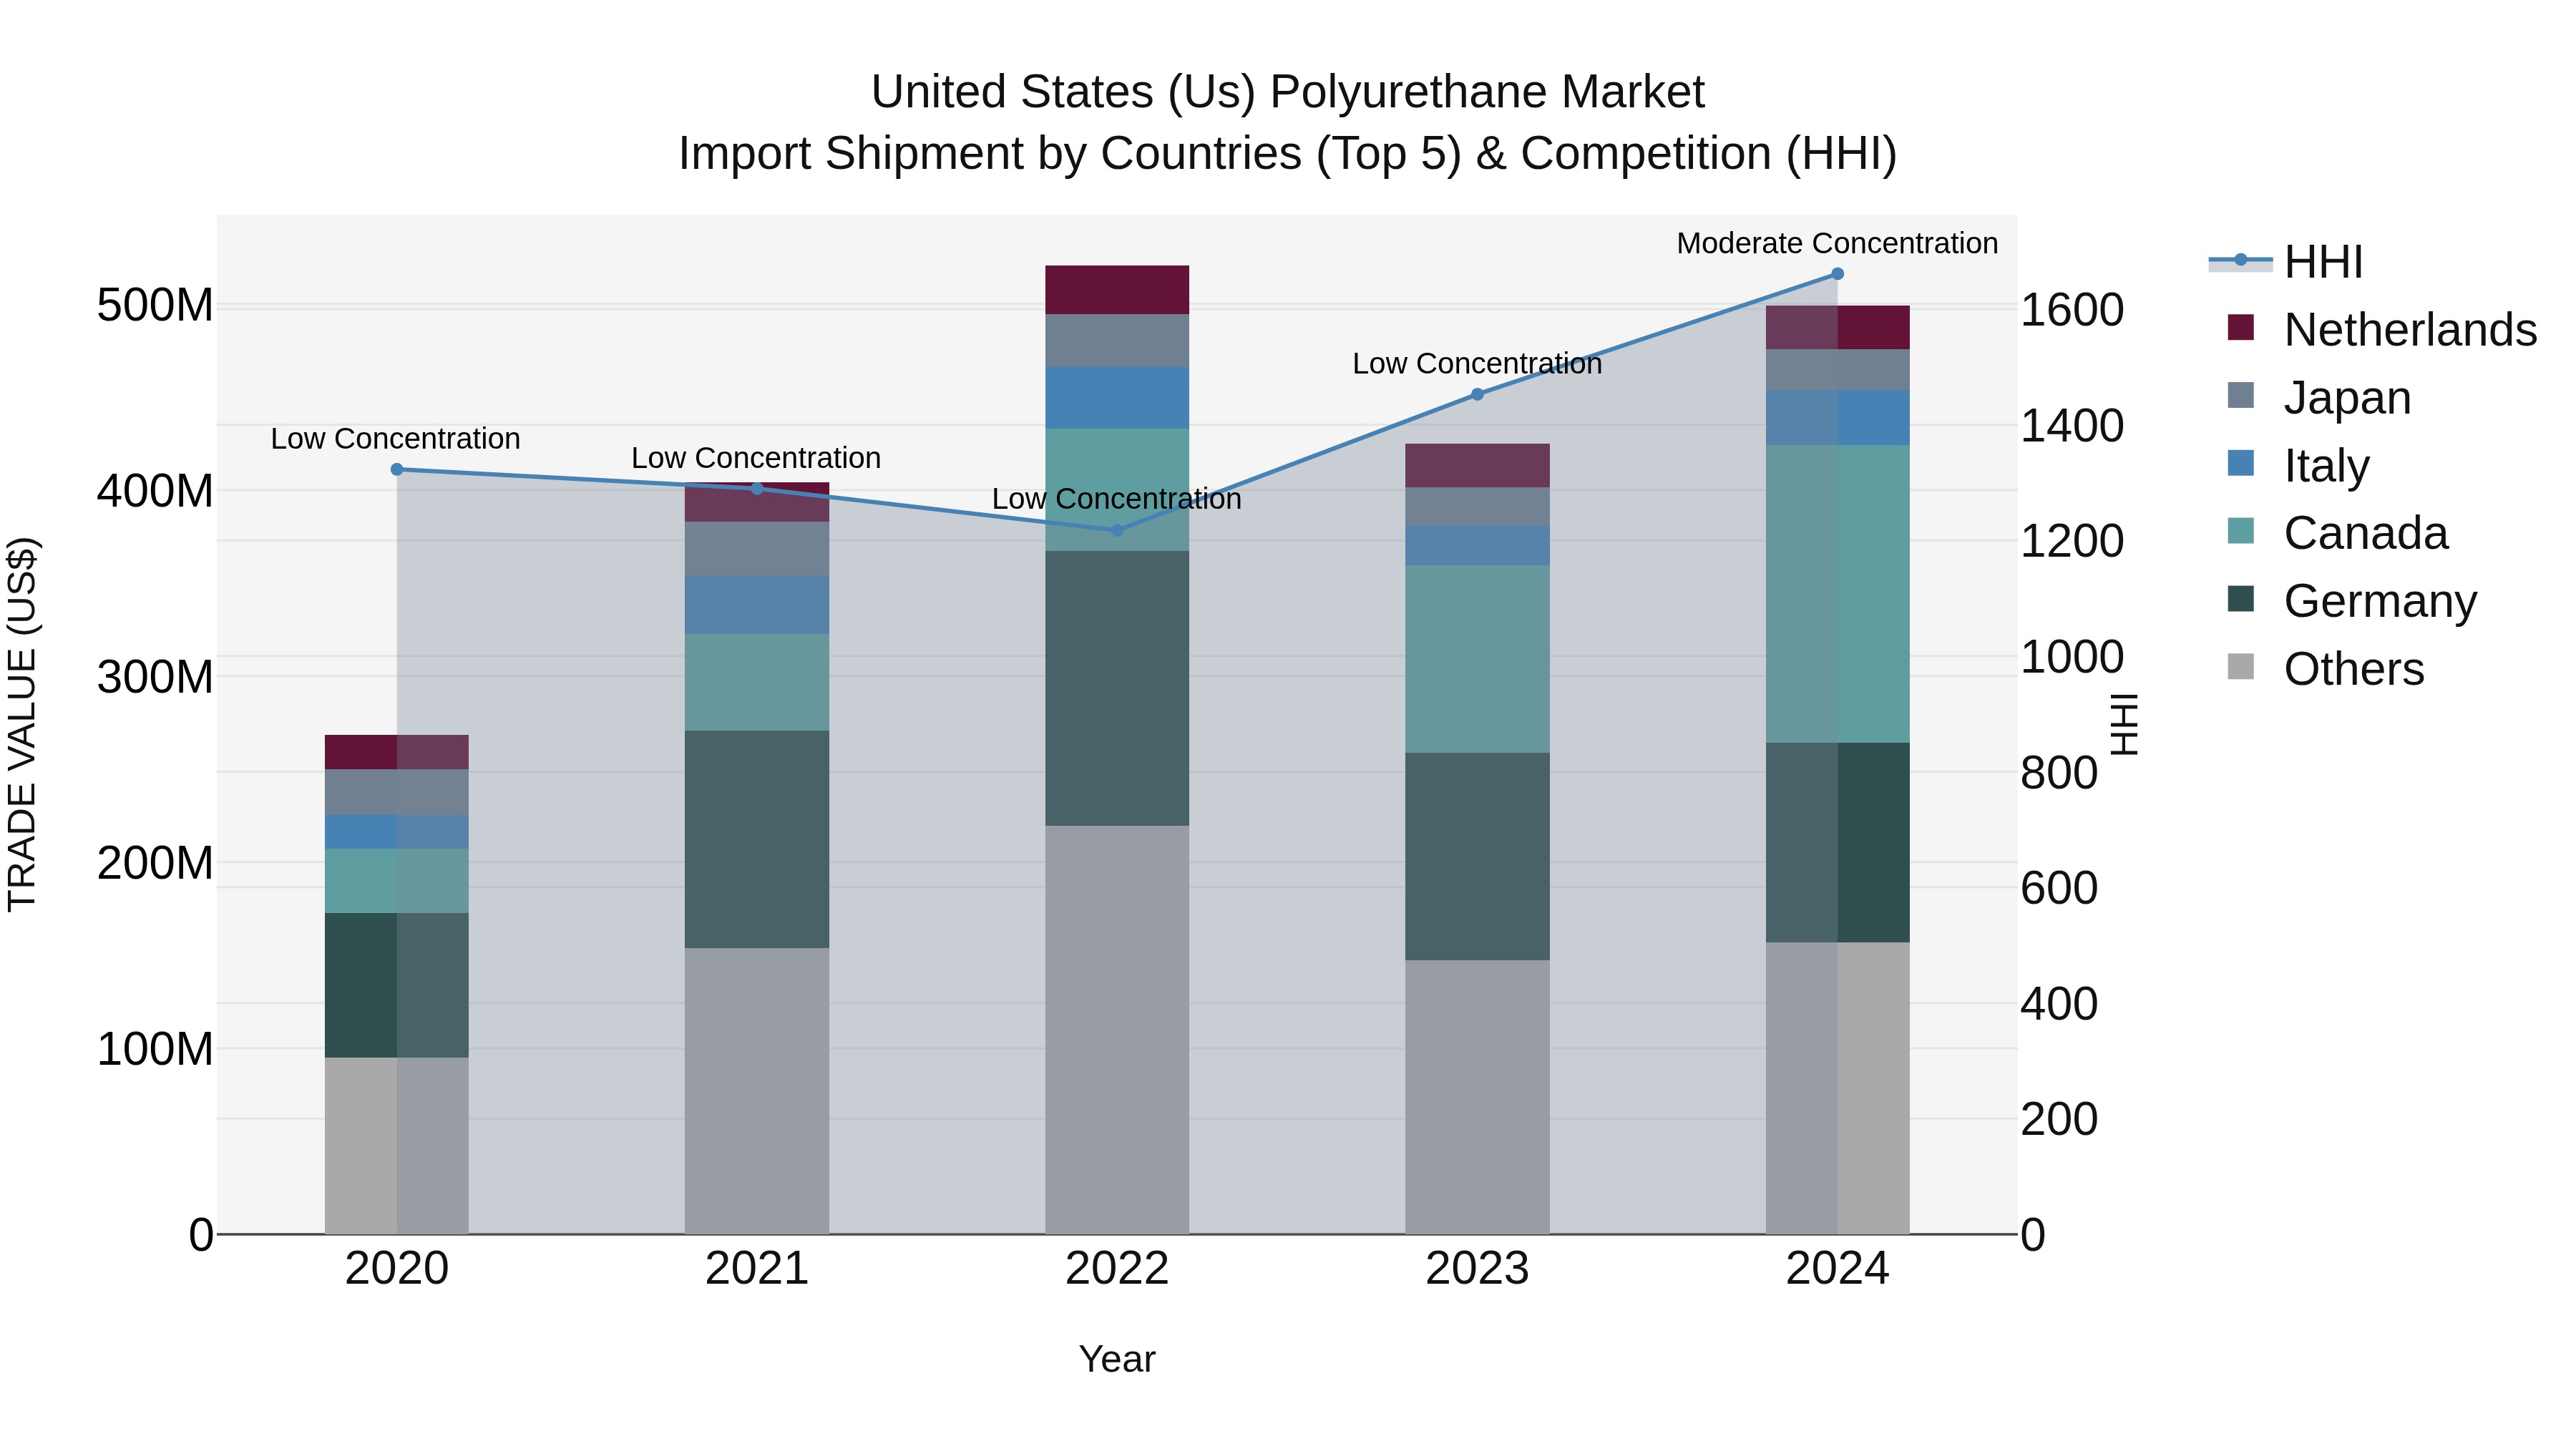2576x1449 pixels.
Task: Click the rotated HHI right axis title
Action: 2124,724
